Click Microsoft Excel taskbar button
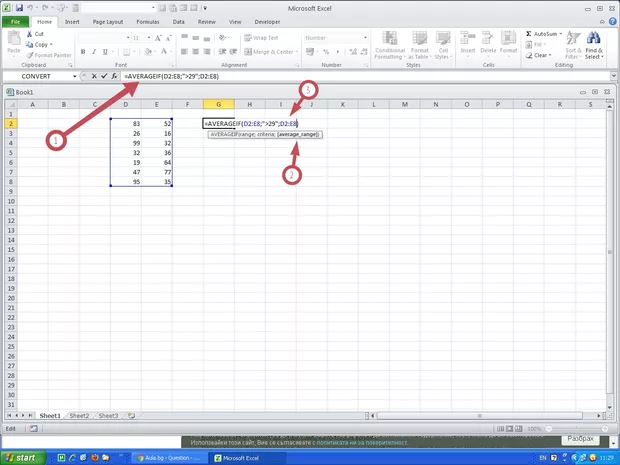Image resolution: width=620 pixels, height=465 pixels. tap(247, 458)
